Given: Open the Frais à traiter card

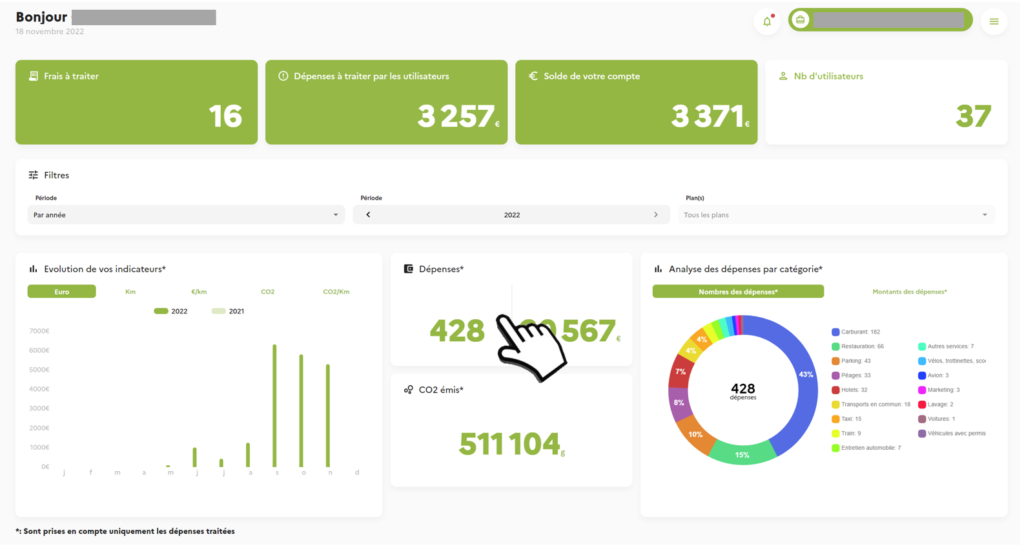Looking at the screenshot, I should point(136,103).
